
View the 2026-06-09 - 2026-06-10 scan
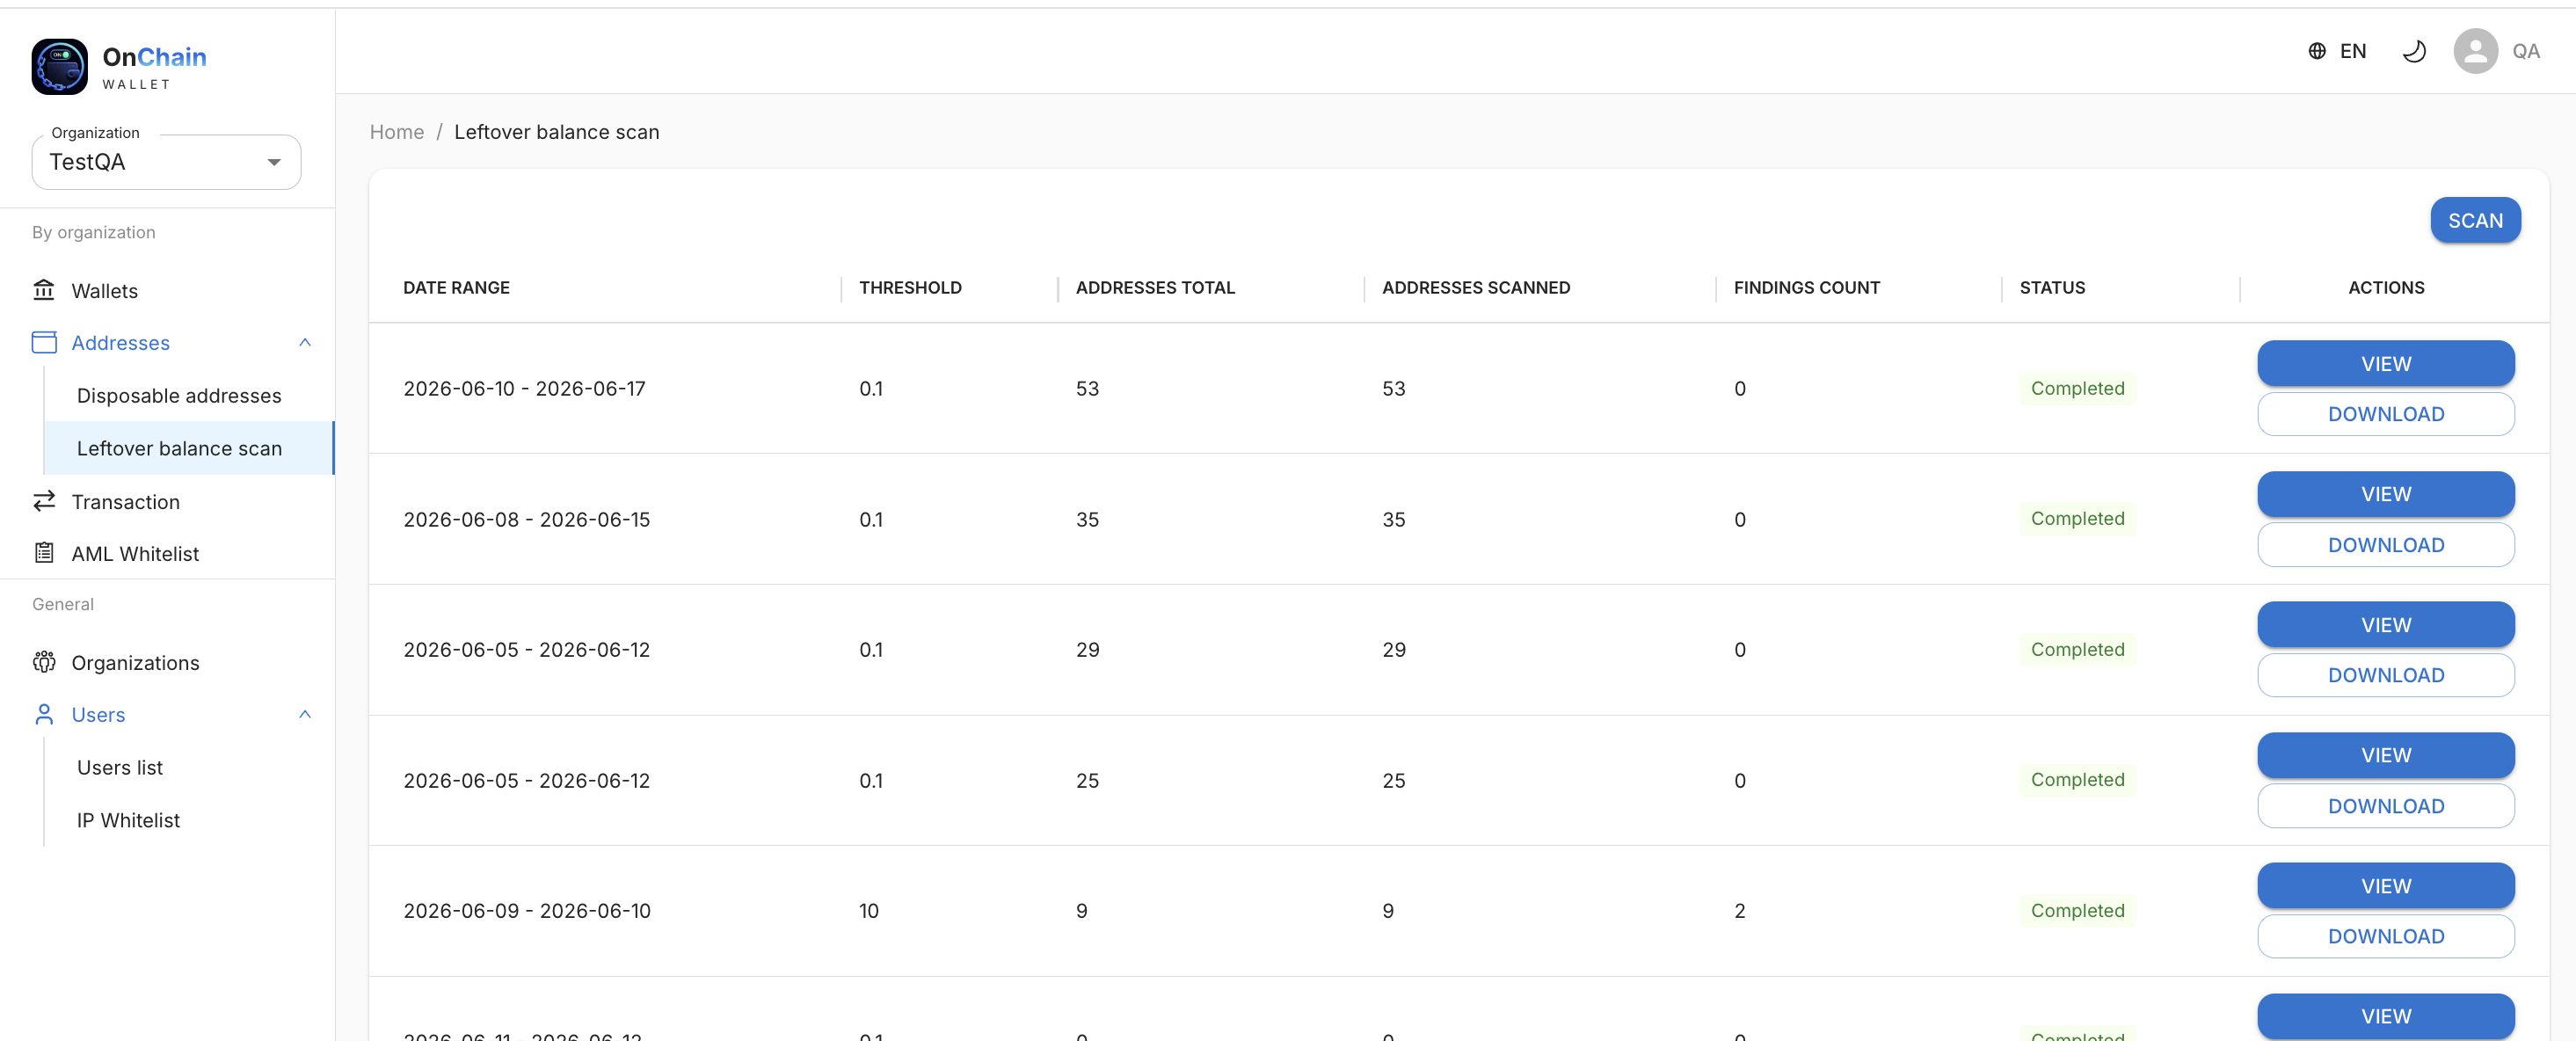click(2386, 885)
